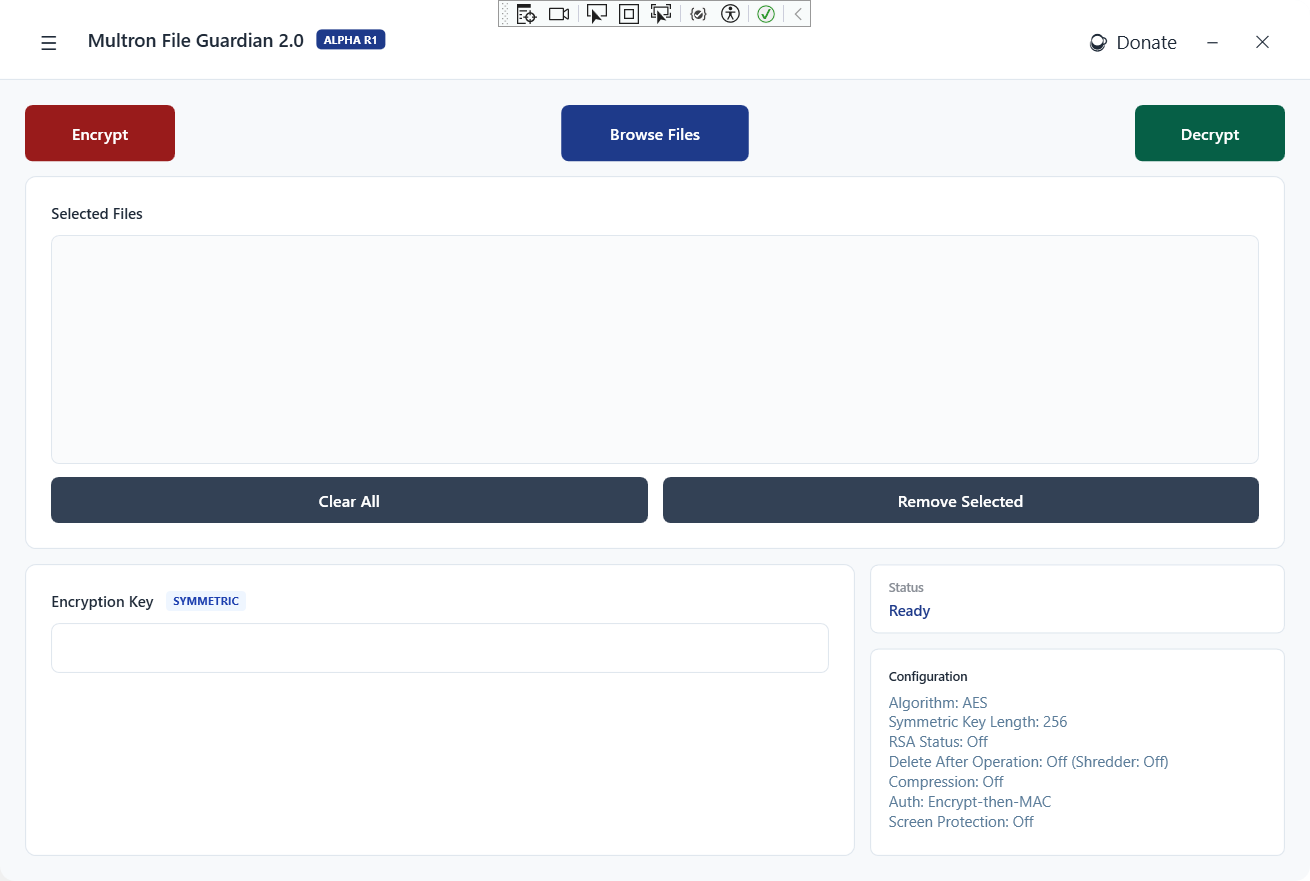Click the track focused element icon
The width and height of the screenshot is (1310, 881).
pos(661,14)
